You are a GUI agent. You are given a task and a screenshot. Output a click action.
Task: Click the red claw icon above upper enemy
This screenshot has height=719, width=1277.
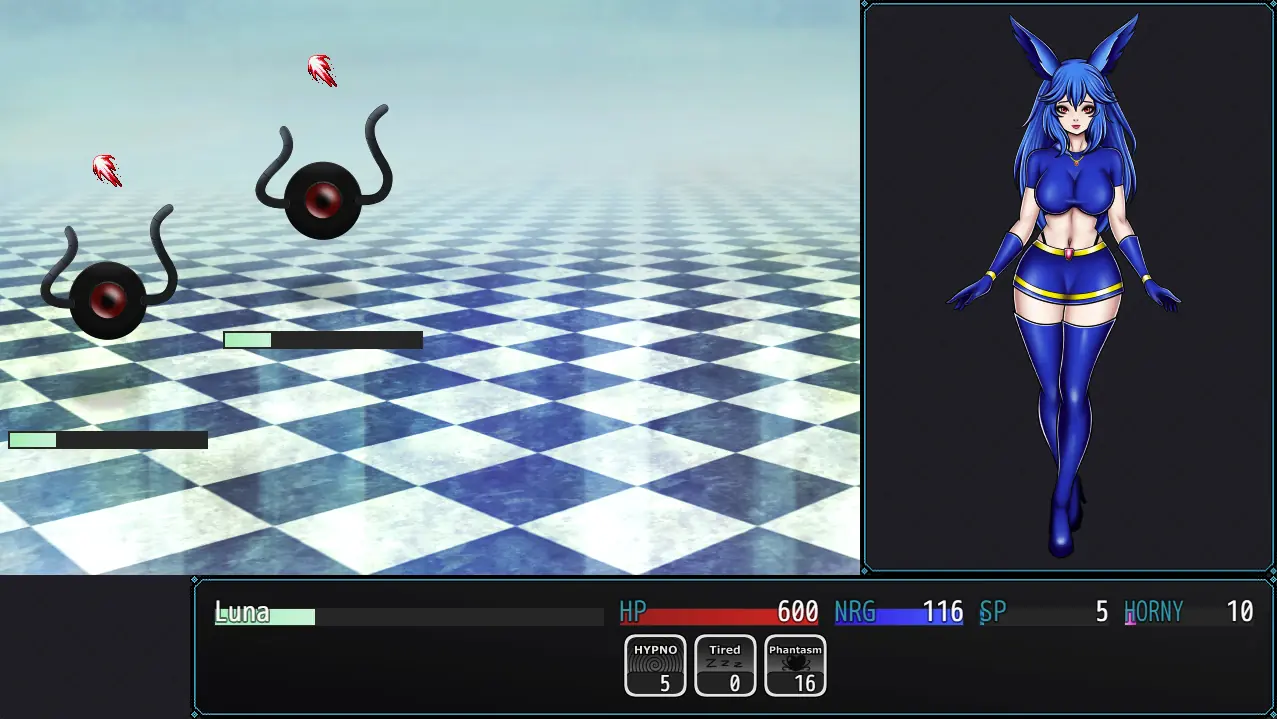[x=321, y=70]
